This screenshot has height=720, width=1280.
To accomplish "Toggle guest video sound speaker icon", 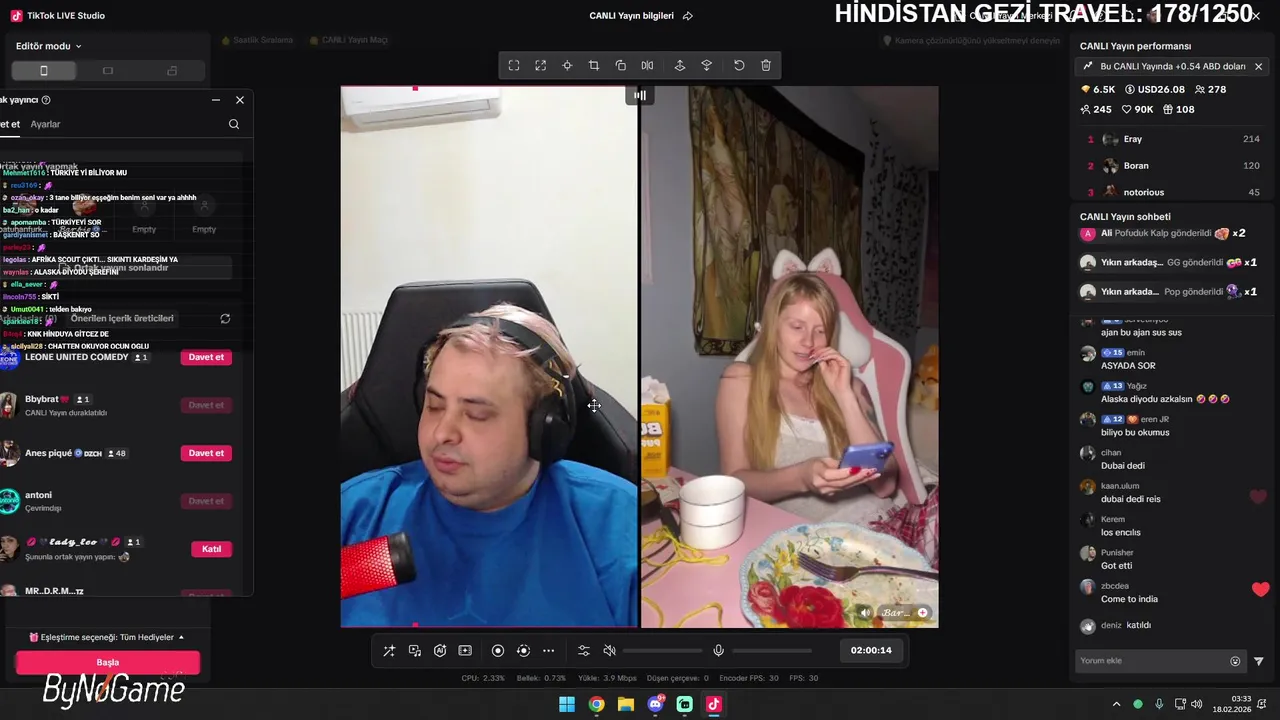I will 865,613.
